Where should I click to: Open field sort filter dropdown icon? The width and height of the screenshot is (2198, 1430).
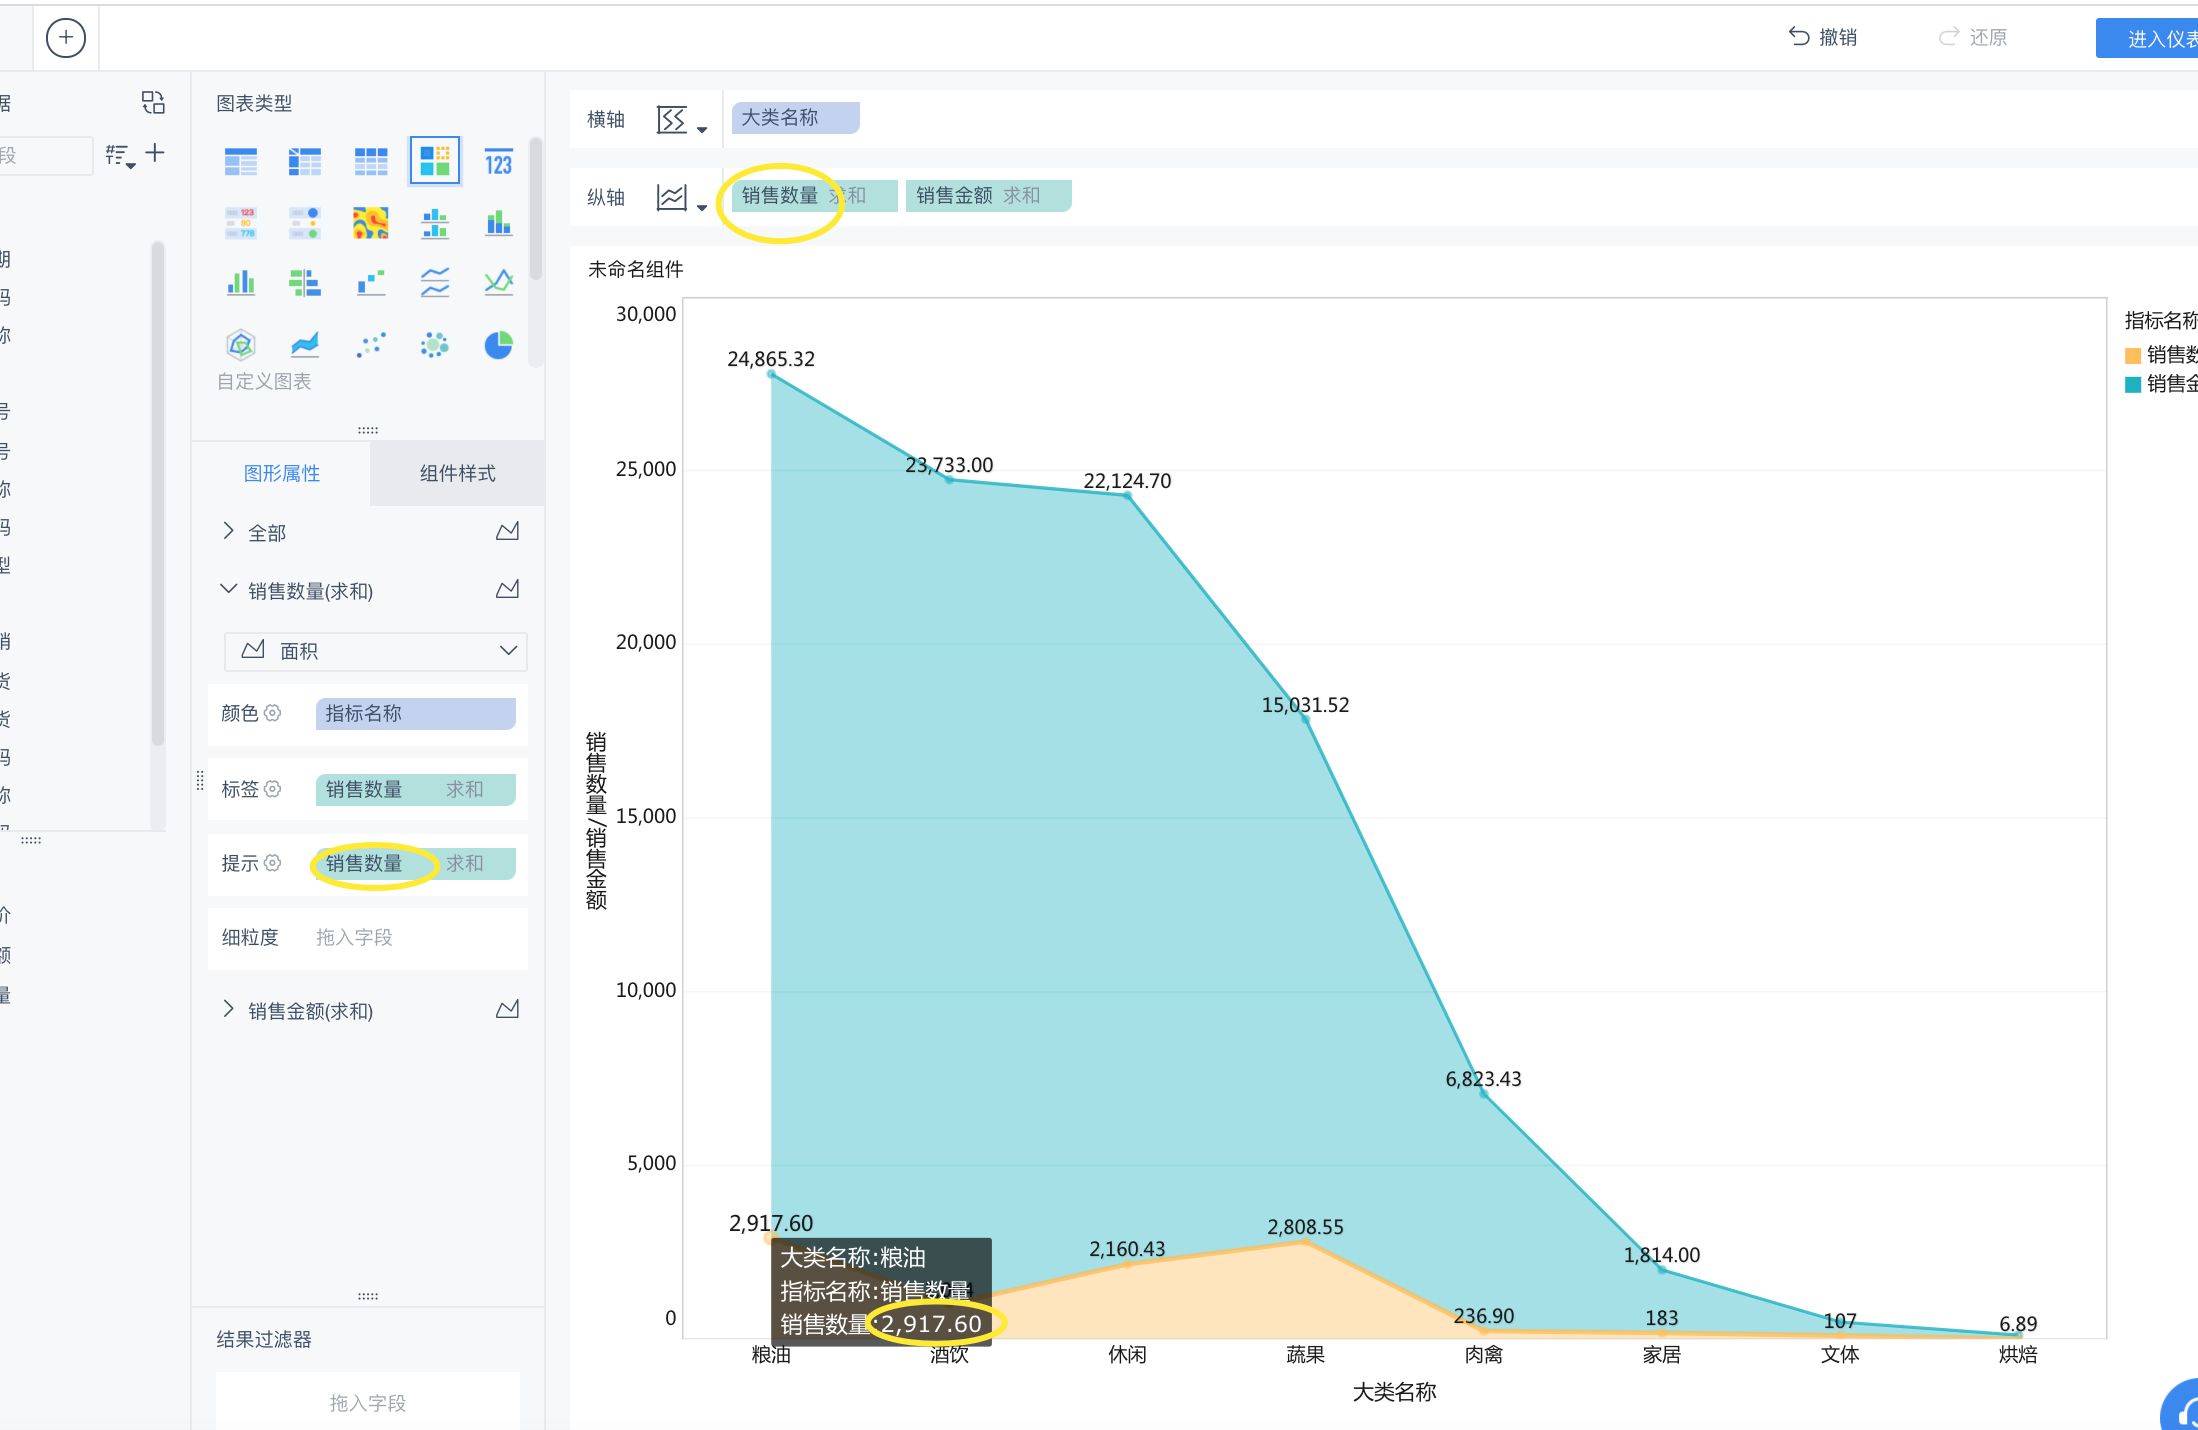121,156
